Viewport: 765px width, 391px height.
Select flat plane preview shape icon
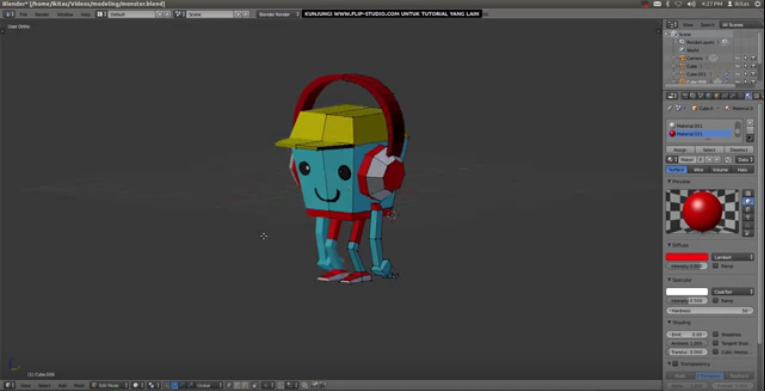point(748,193)
